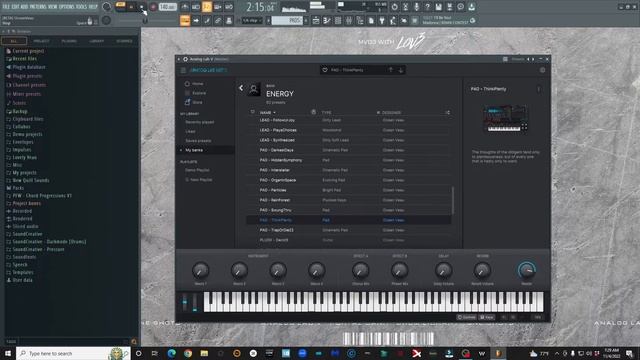The width and height of the screenshot is (640, 360).
Task: Open the playlist view icon
Action: tap(316, 20)
